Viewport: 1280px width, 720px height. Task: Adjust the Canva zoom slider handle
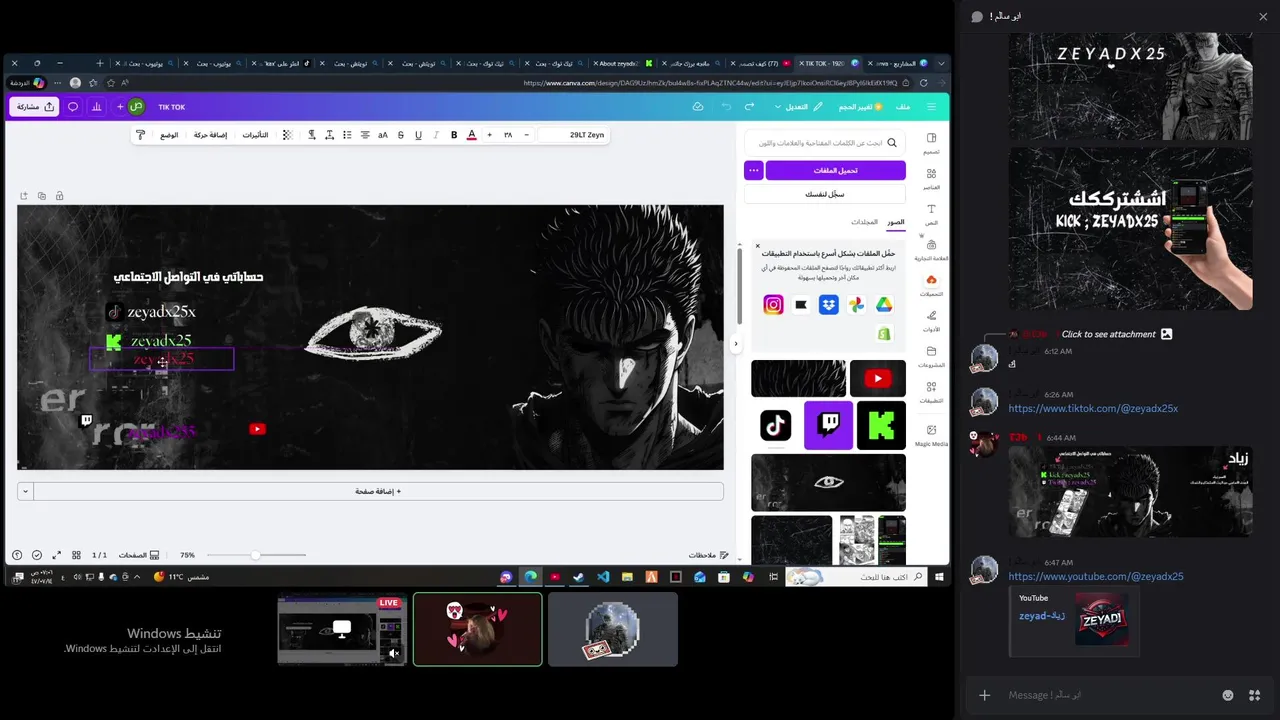tap(255, 555)
